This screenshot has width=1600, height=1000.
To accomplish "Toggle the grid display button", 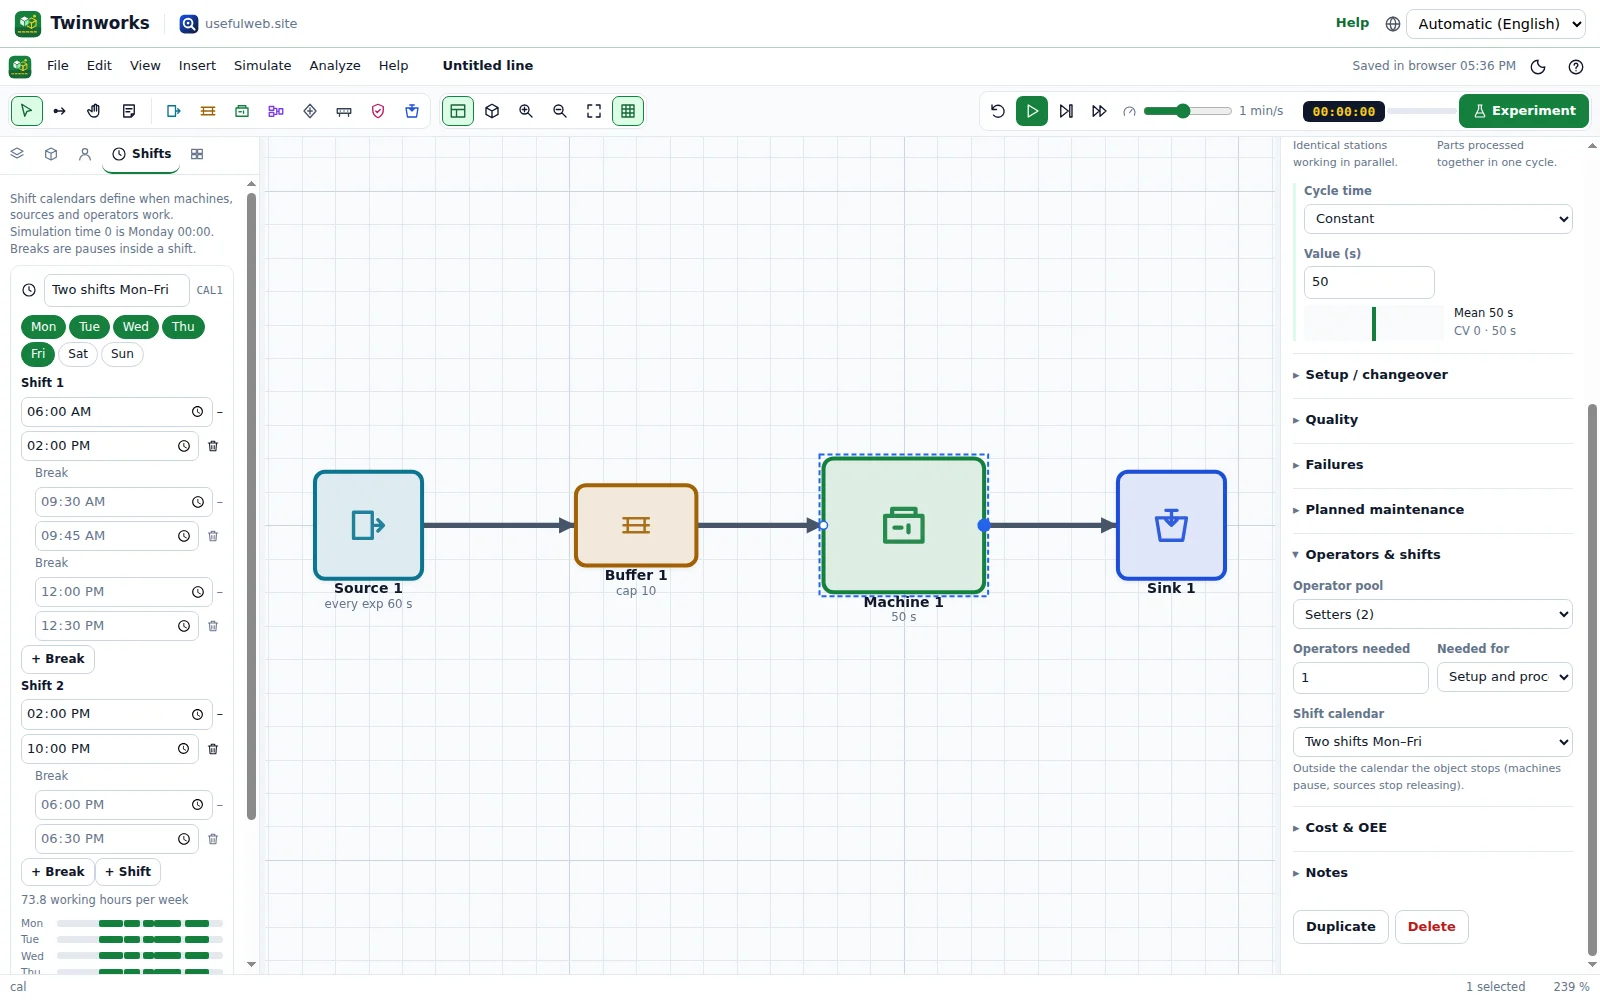I will tap(628, 111).
